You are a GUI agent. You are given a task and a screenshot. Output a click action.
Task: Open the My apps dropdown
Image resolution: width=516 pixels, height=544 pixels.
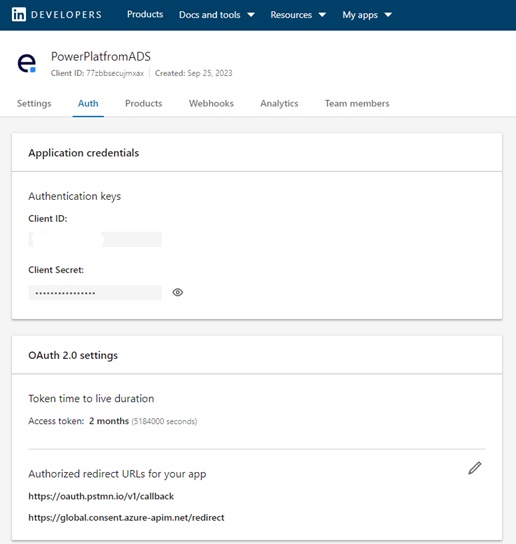coord(367,15)
